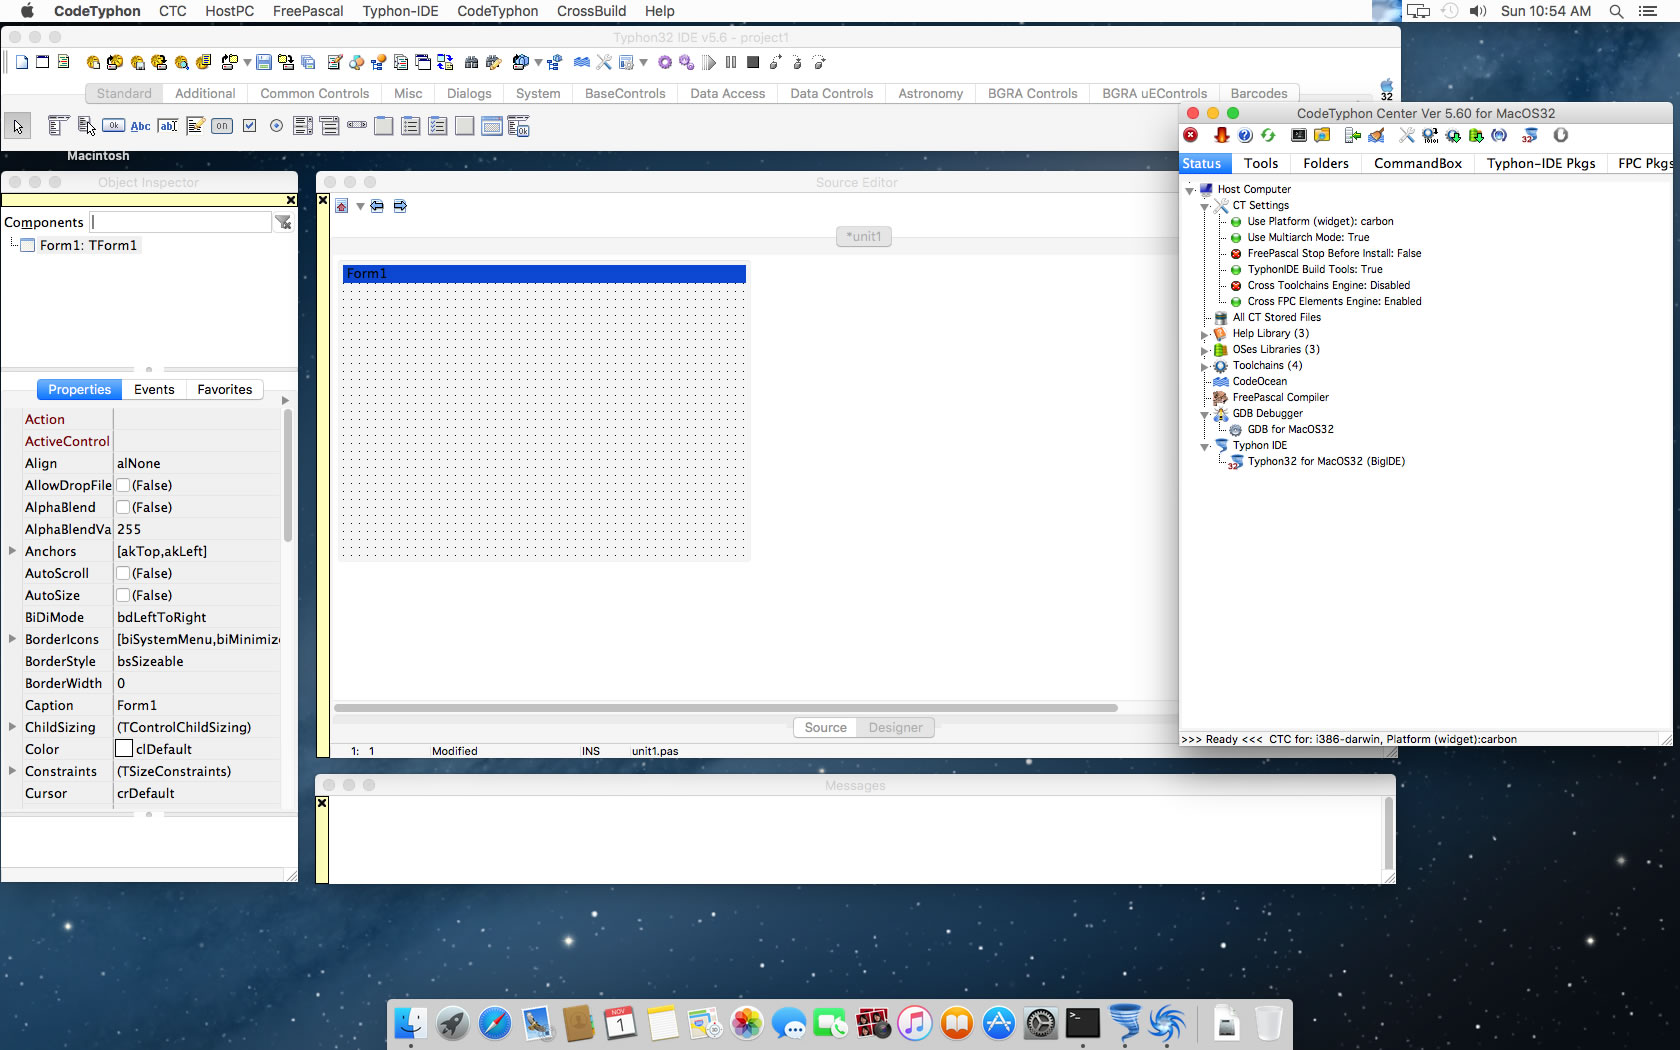Viewport: 1680px width, 1050px height.
Task: Click the broom clean icon in CodeTyphon Center
Action: click(x=1377, y=135)
